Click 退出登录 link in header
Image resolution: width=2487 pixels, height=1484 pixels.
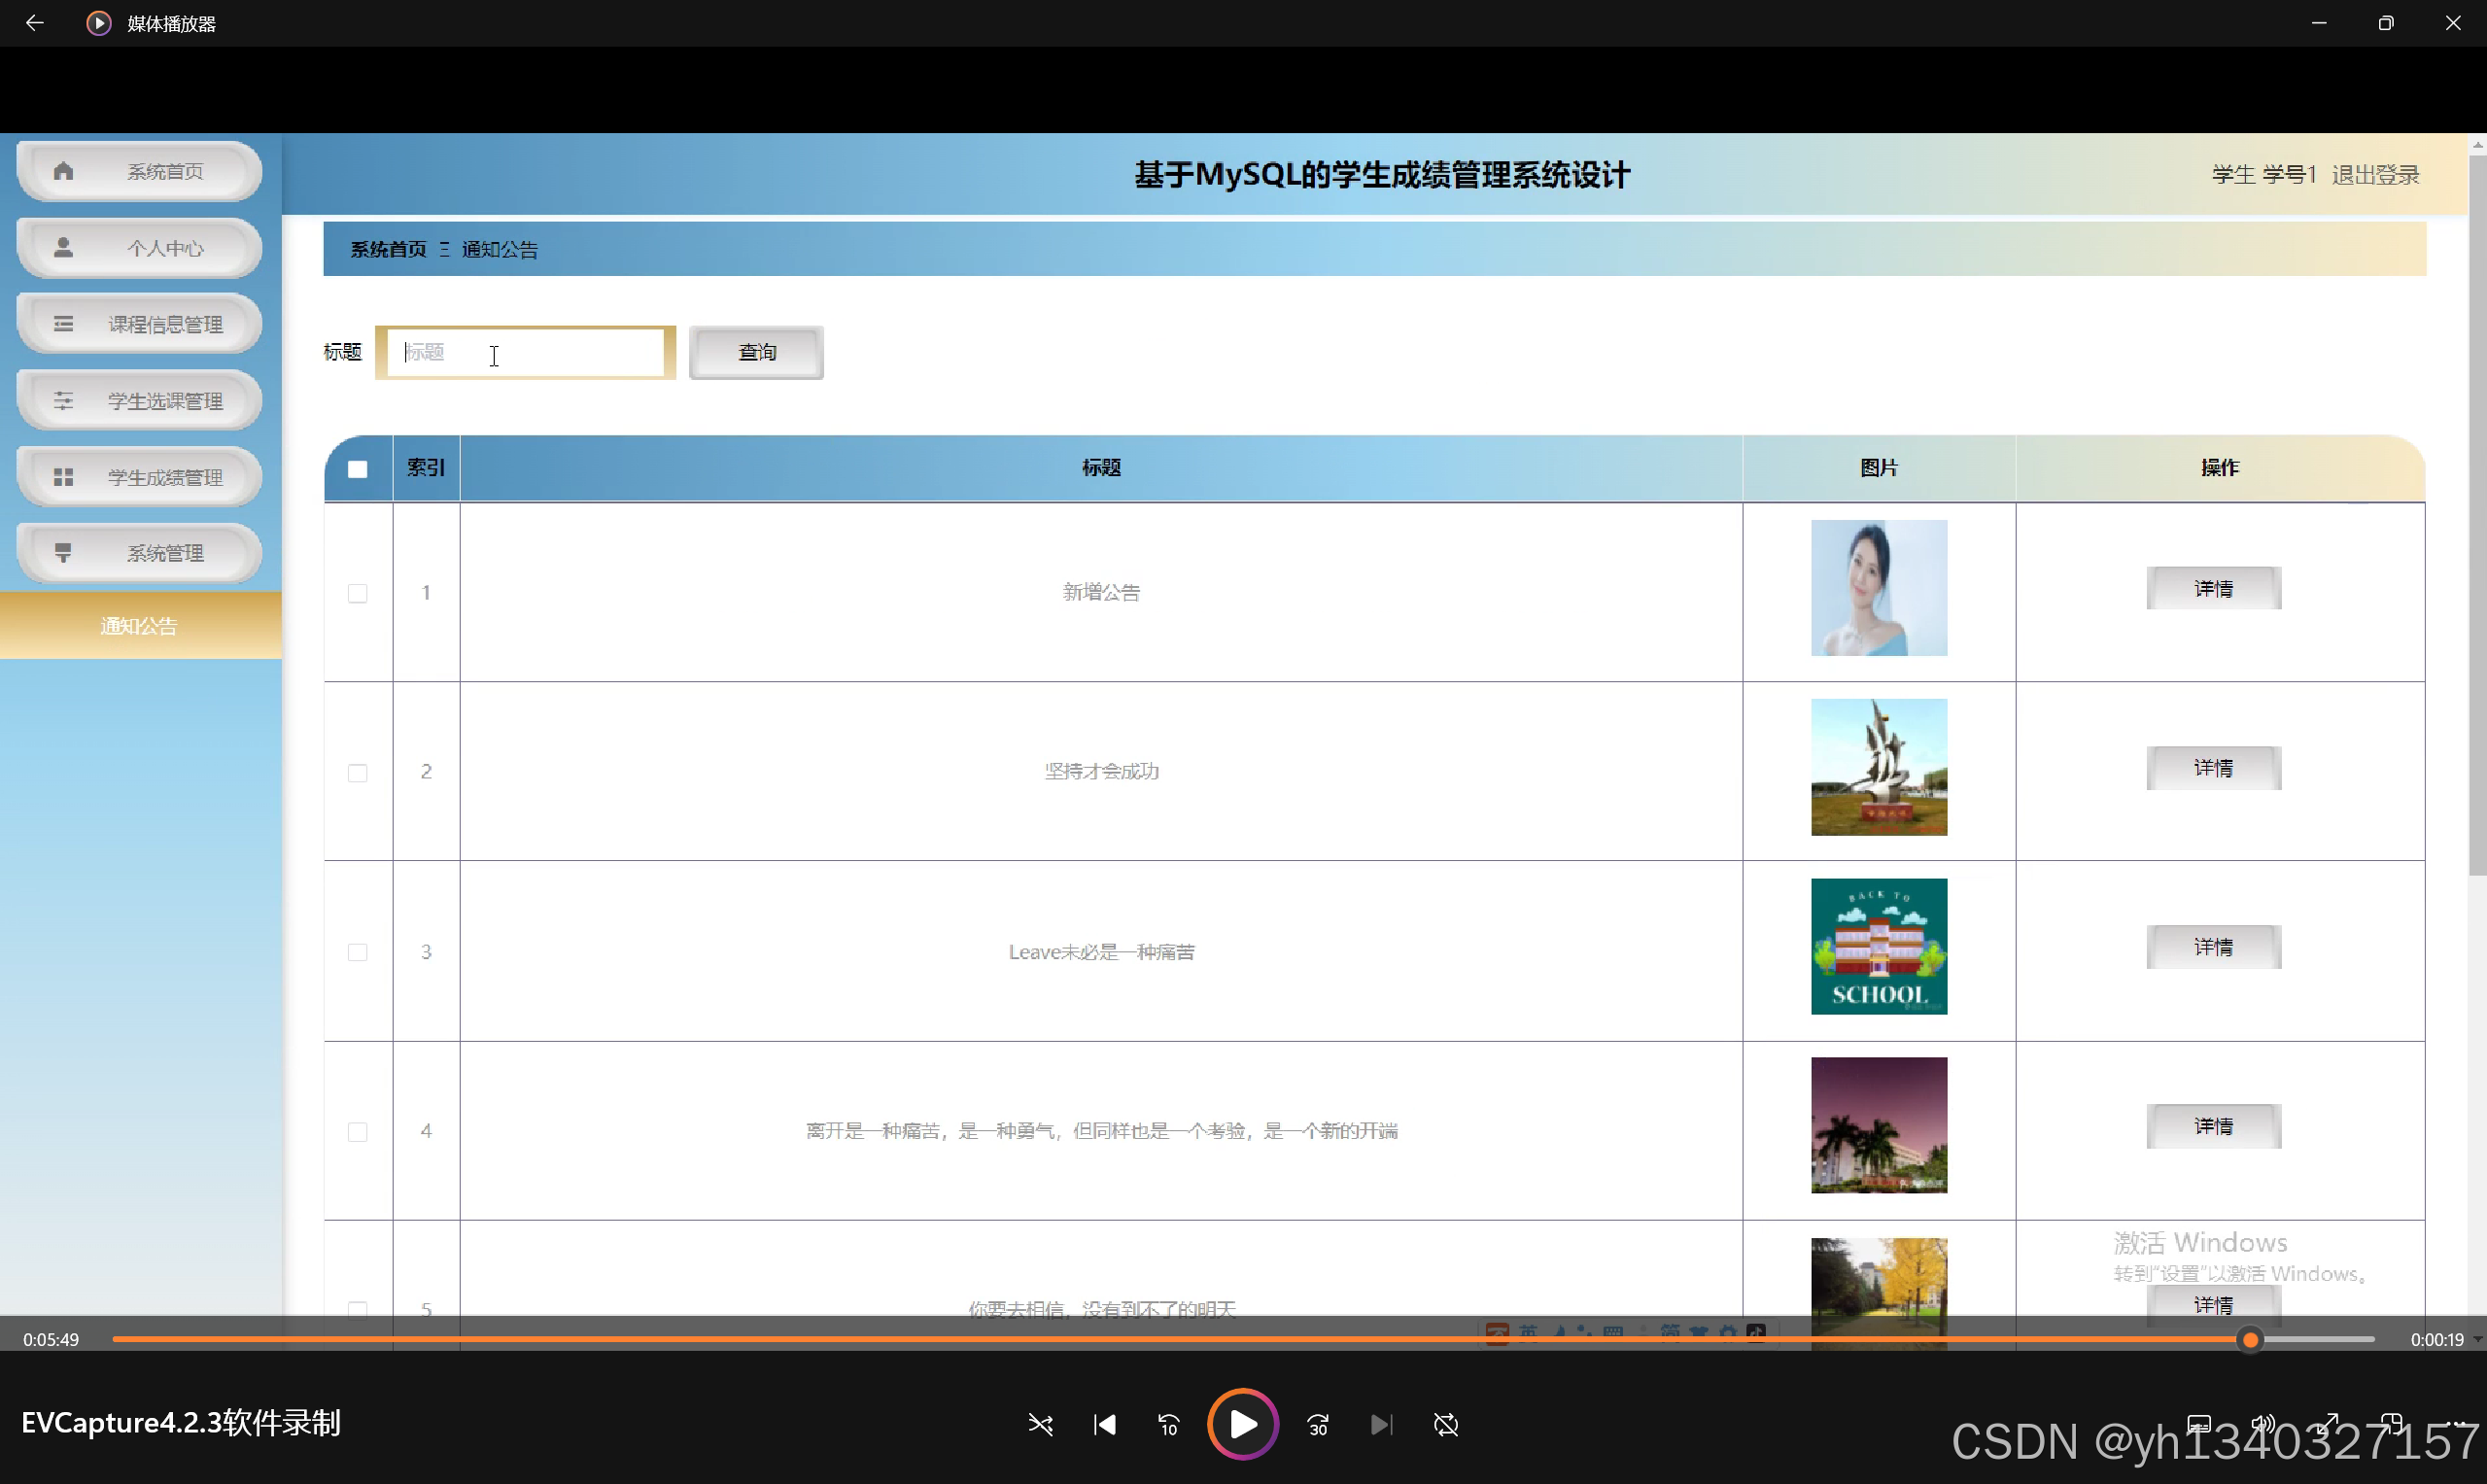click(2375, 175)
